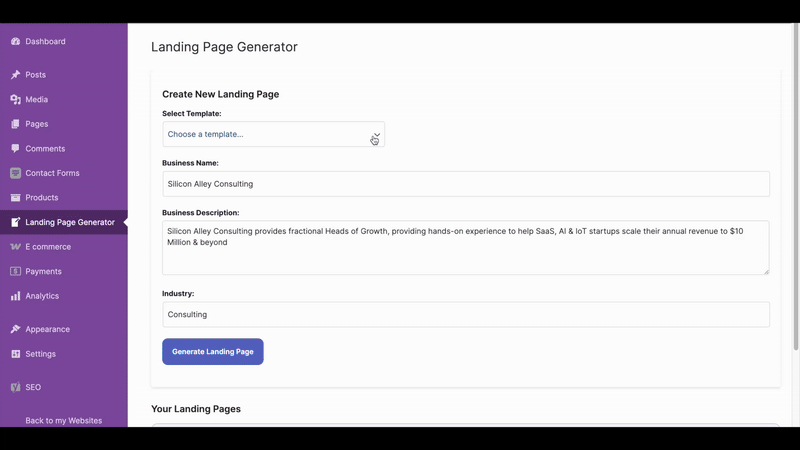Viewport: 800px width, 450px height.
Task: Click the Business Name input field
Action: [466, 184]
